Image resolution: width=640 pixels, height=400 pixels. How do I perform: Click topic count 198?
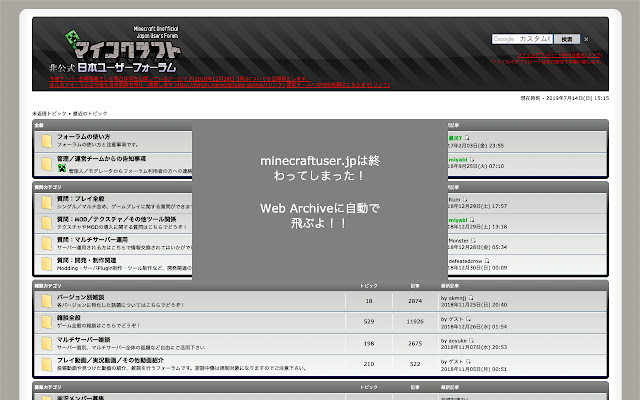point(369,344)
